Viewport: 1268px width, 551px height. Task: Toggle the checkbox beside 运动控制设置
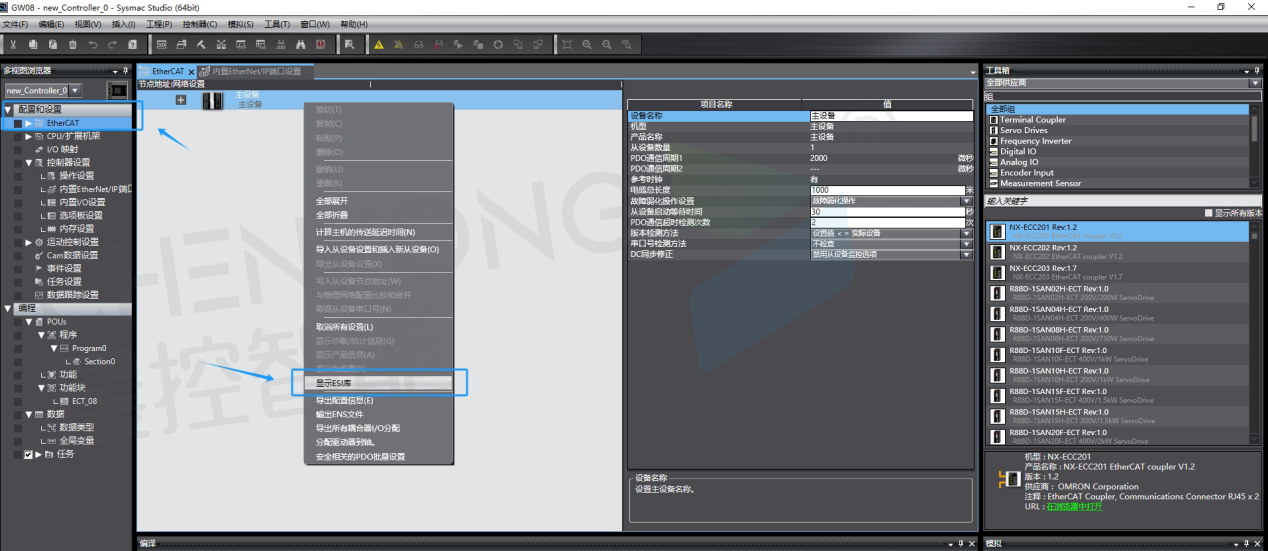[18, 242]
